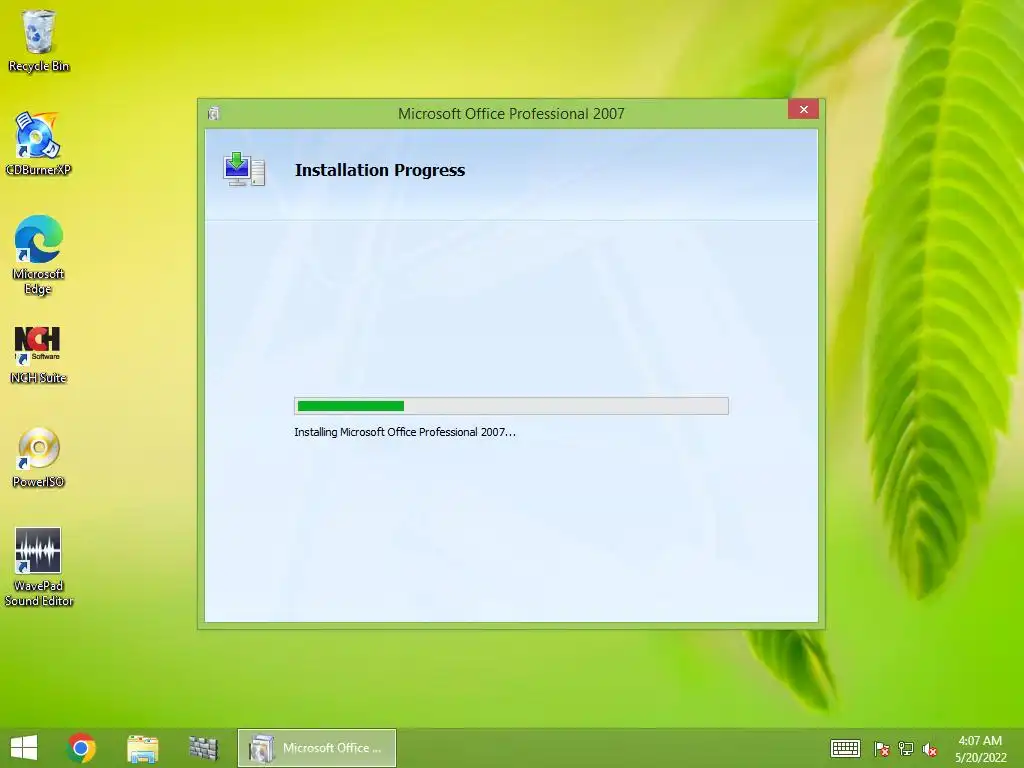
Task: Click the muted volume tray icon
Action: click(x=930, y=749)
